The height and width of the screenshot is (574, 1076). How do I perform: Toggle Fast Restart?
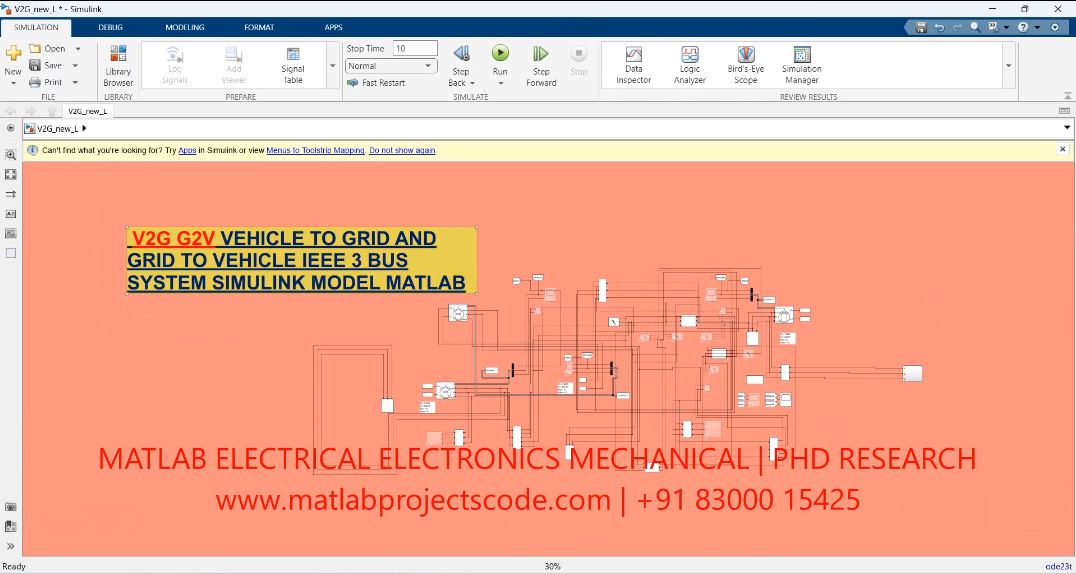click(x=376, y=83)
